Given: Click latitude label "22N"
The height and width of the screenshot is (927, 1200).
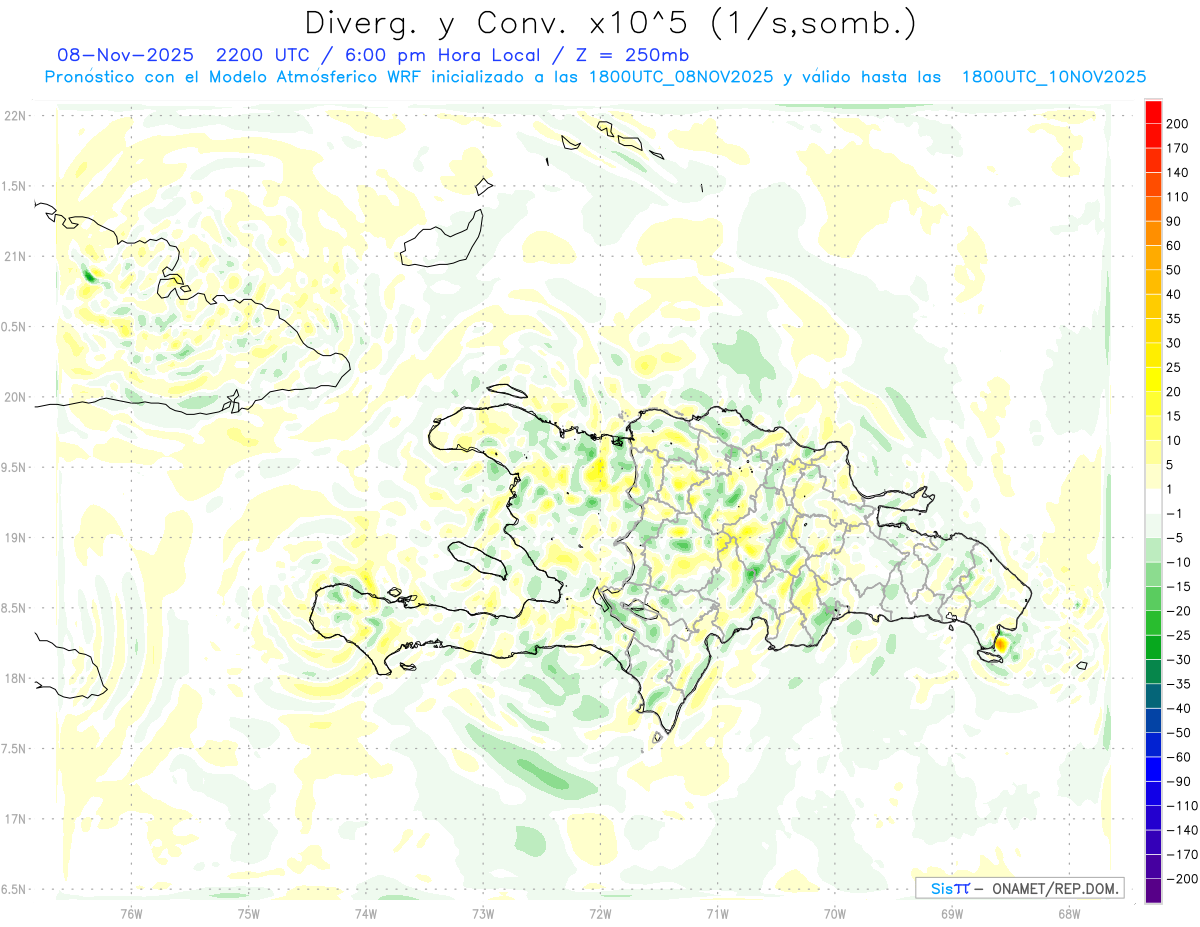Looking at the screenshot, I should coord(15,116).
